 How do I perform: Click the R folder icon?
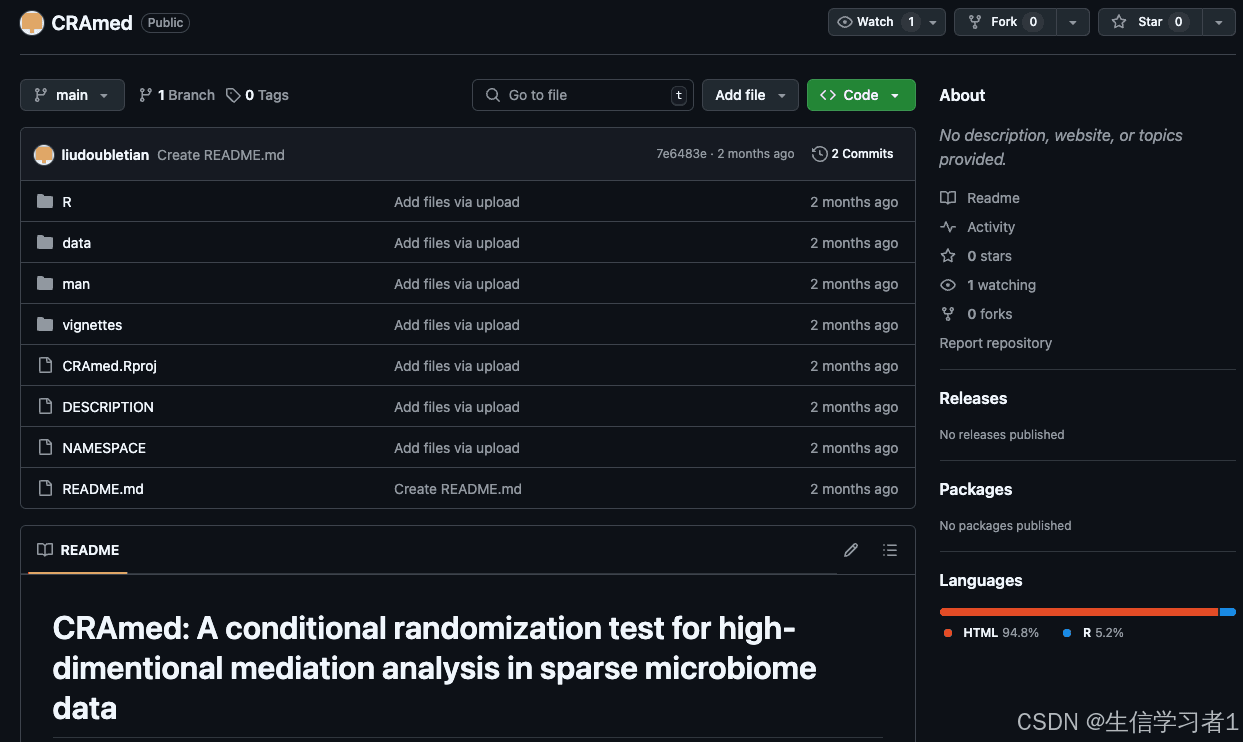pyautogui.click(x=44, y=202)
